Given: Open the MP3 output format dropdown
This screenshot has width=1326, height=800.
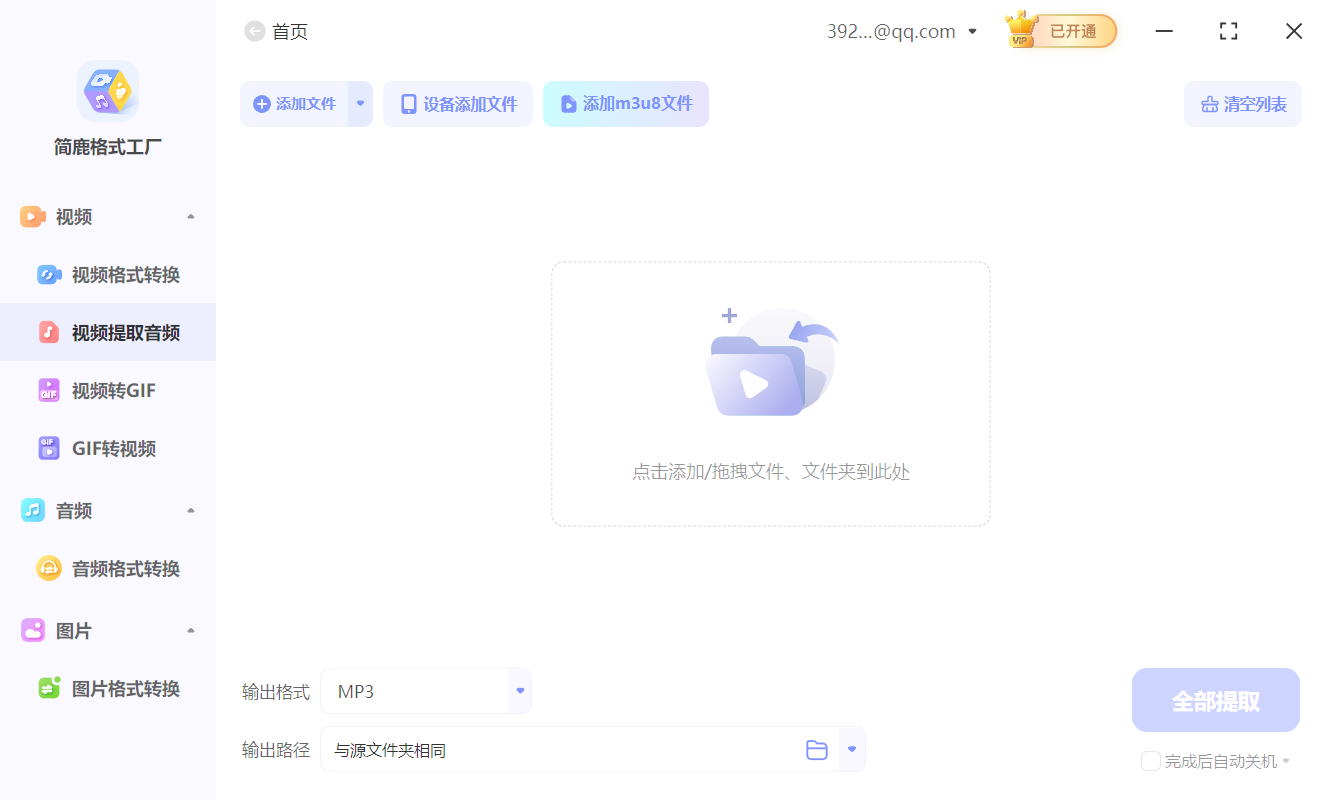Looking at the screenshot, I should [519, 690].
